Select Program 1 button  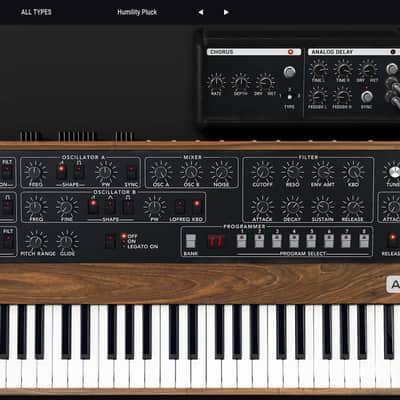click(242, 241)
